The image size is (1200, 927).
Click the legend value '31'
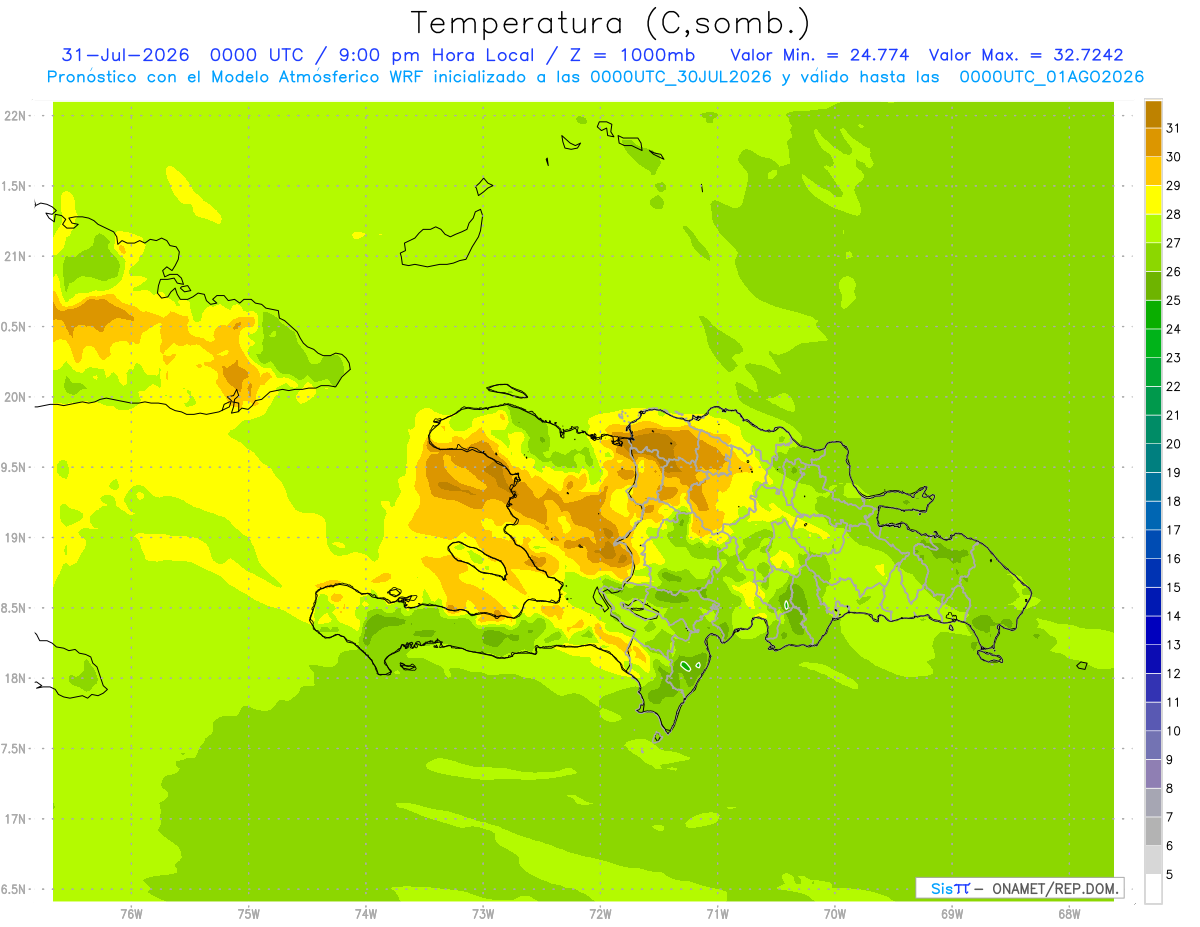1174,128
